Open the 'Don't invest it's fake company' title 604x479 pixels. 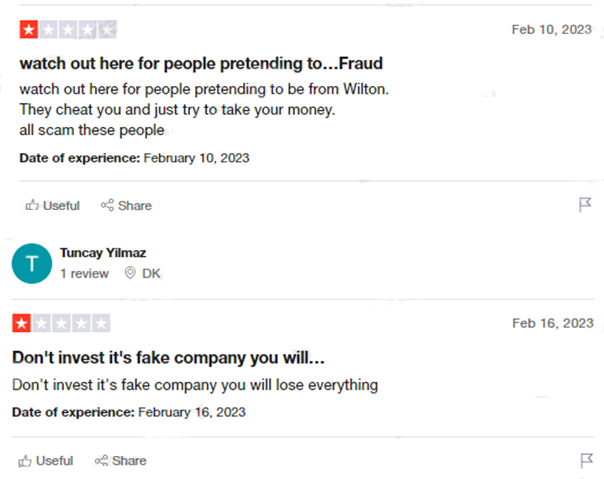point(168,358)
